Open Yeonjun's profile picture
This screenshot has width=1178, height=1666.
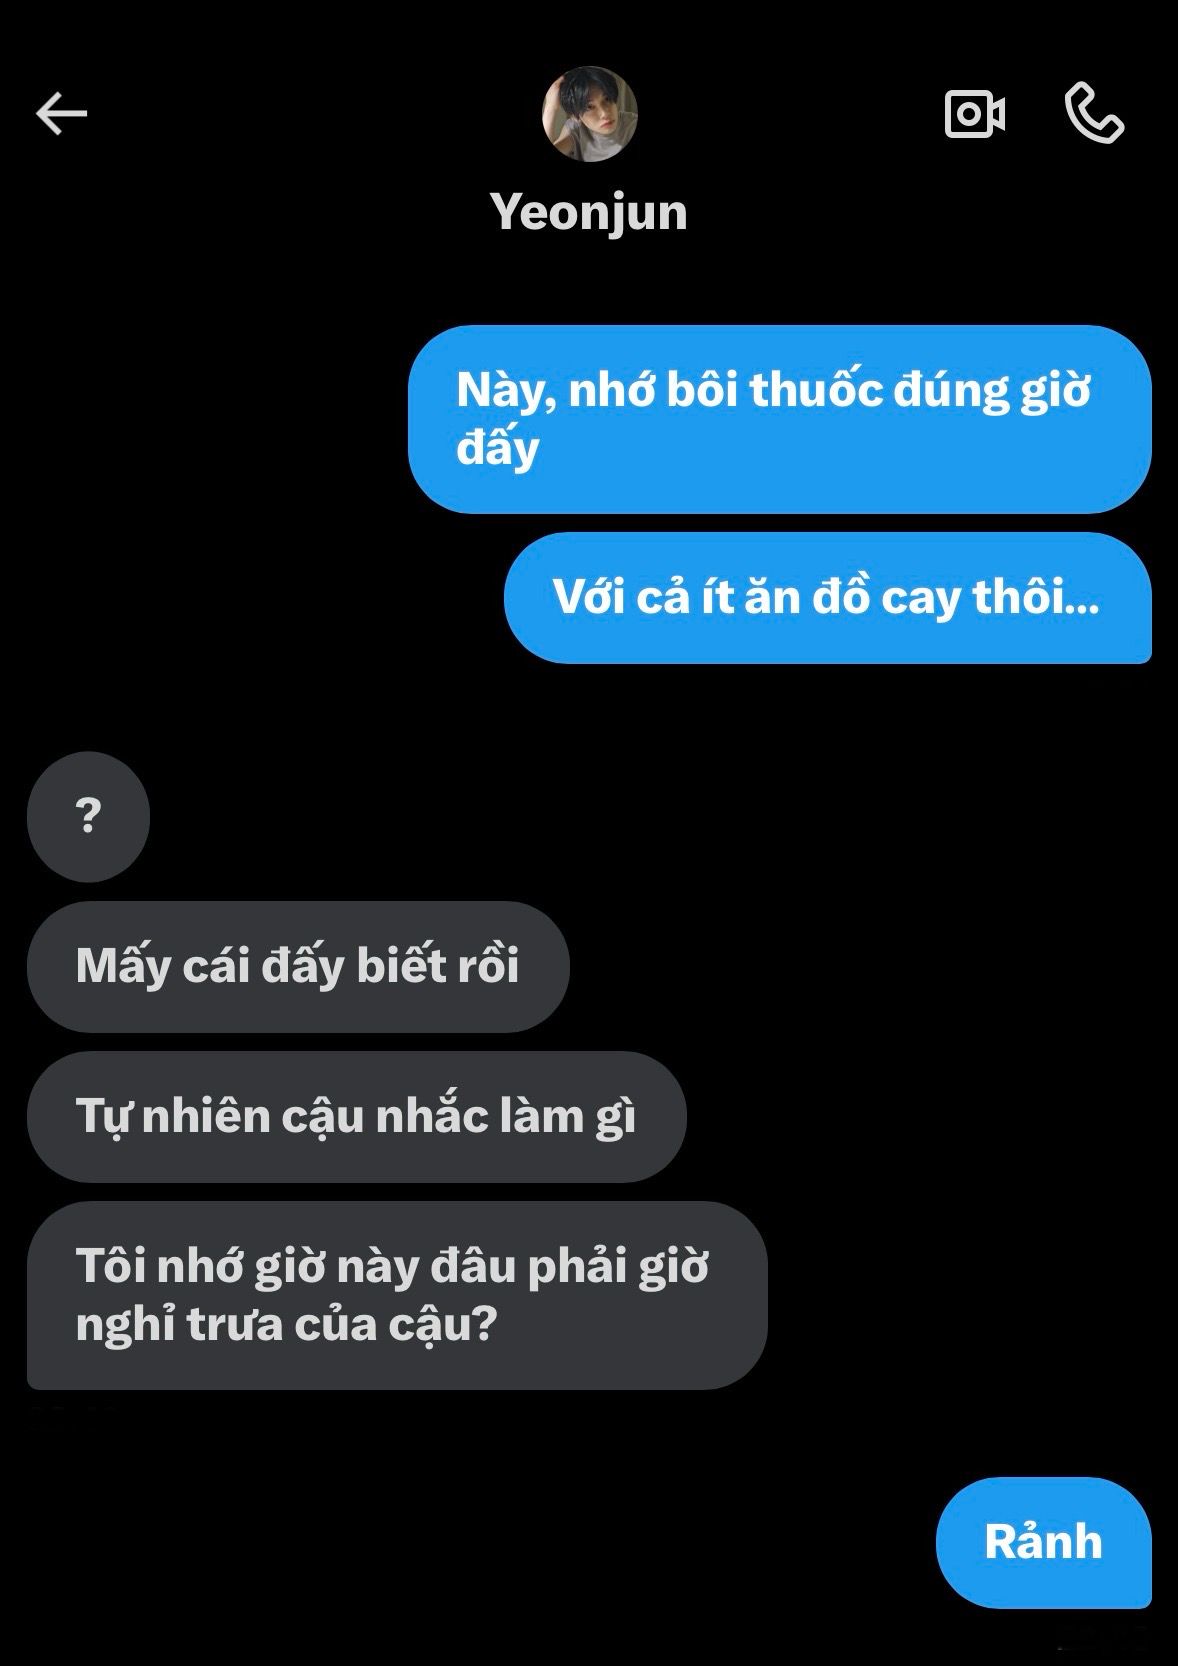[x=589, y=114]
